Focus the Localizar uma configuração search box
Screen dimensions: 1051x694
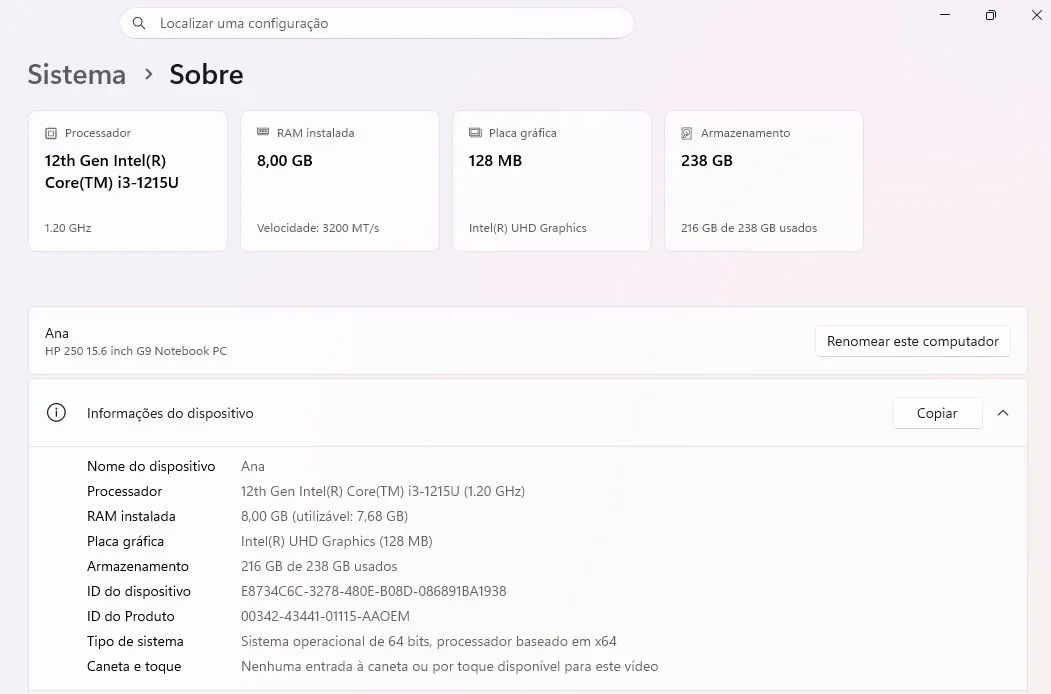[x=377, y=23]
